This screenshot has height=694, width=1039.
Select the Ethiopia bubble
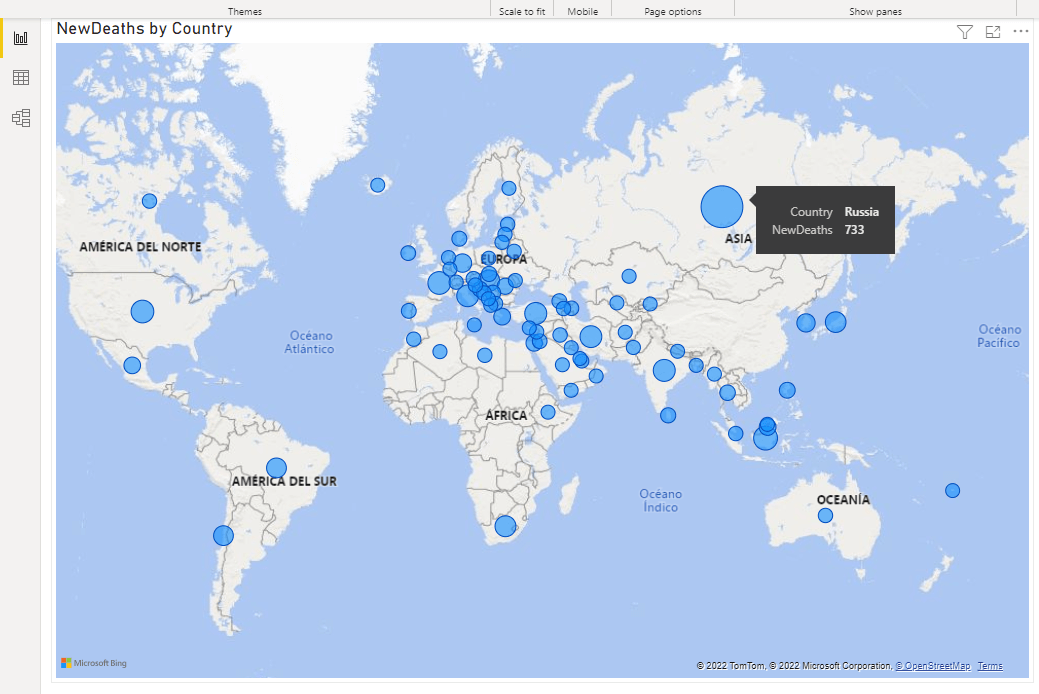[548, 412]
